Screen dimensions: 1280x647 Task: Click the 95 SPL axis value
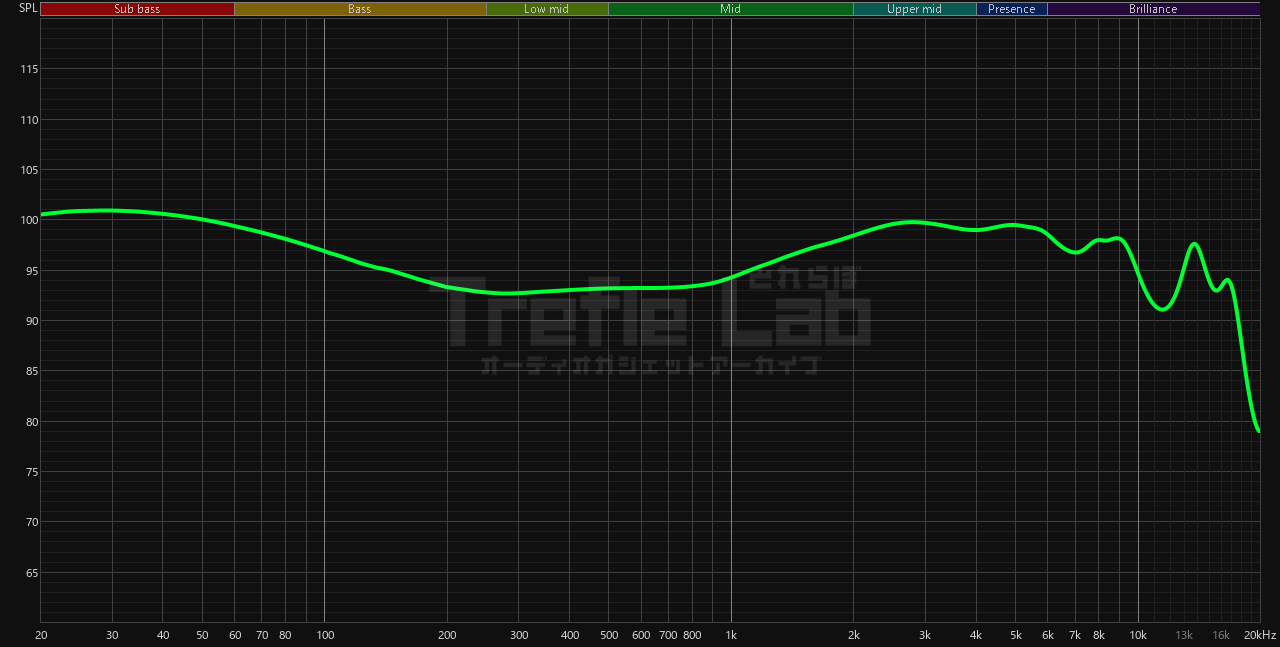coord(31,271)
